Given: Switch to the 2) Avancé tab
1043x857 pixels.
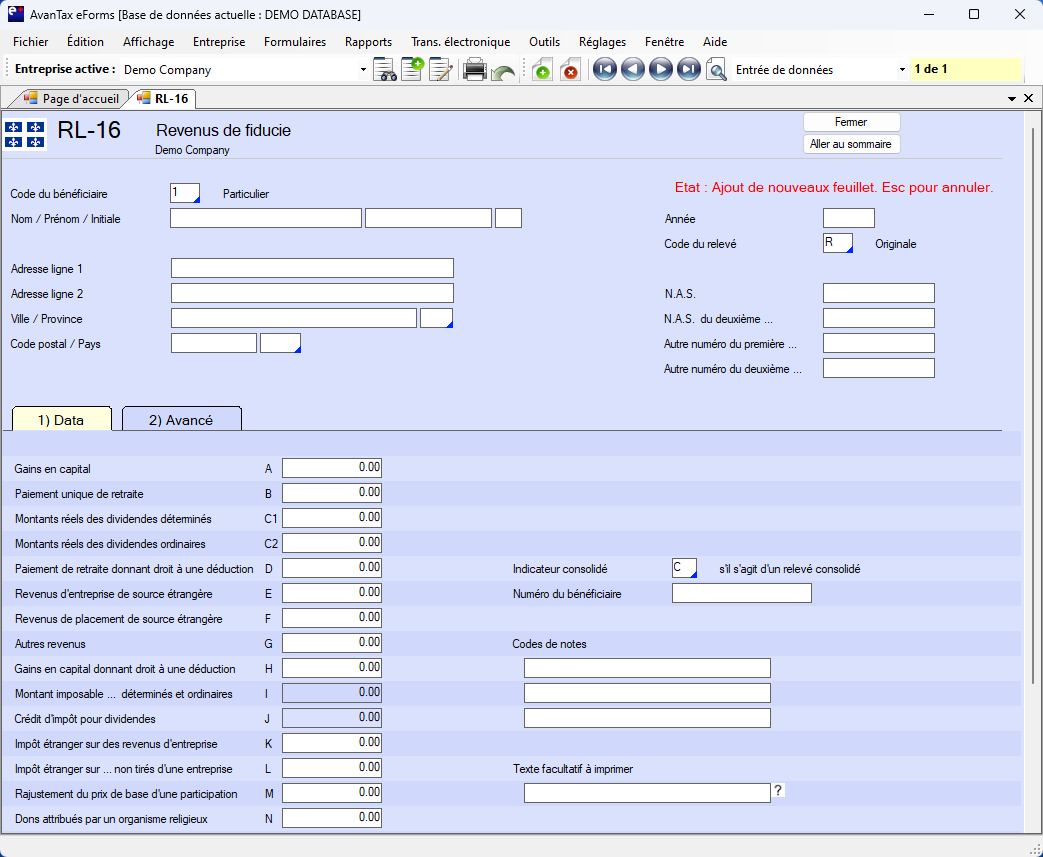Looking at the screenshot, I should coord(181,420).
